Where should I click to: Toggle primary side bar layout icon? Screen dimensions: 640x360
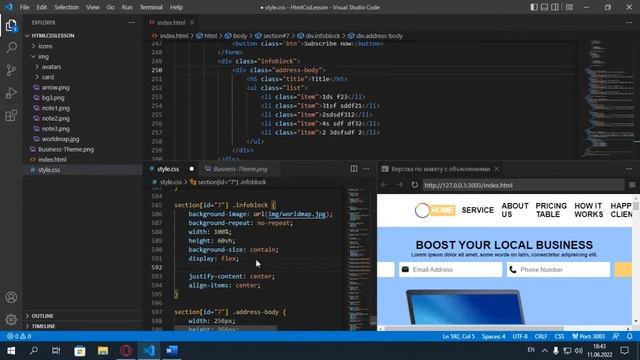click(x=534, y=7)
